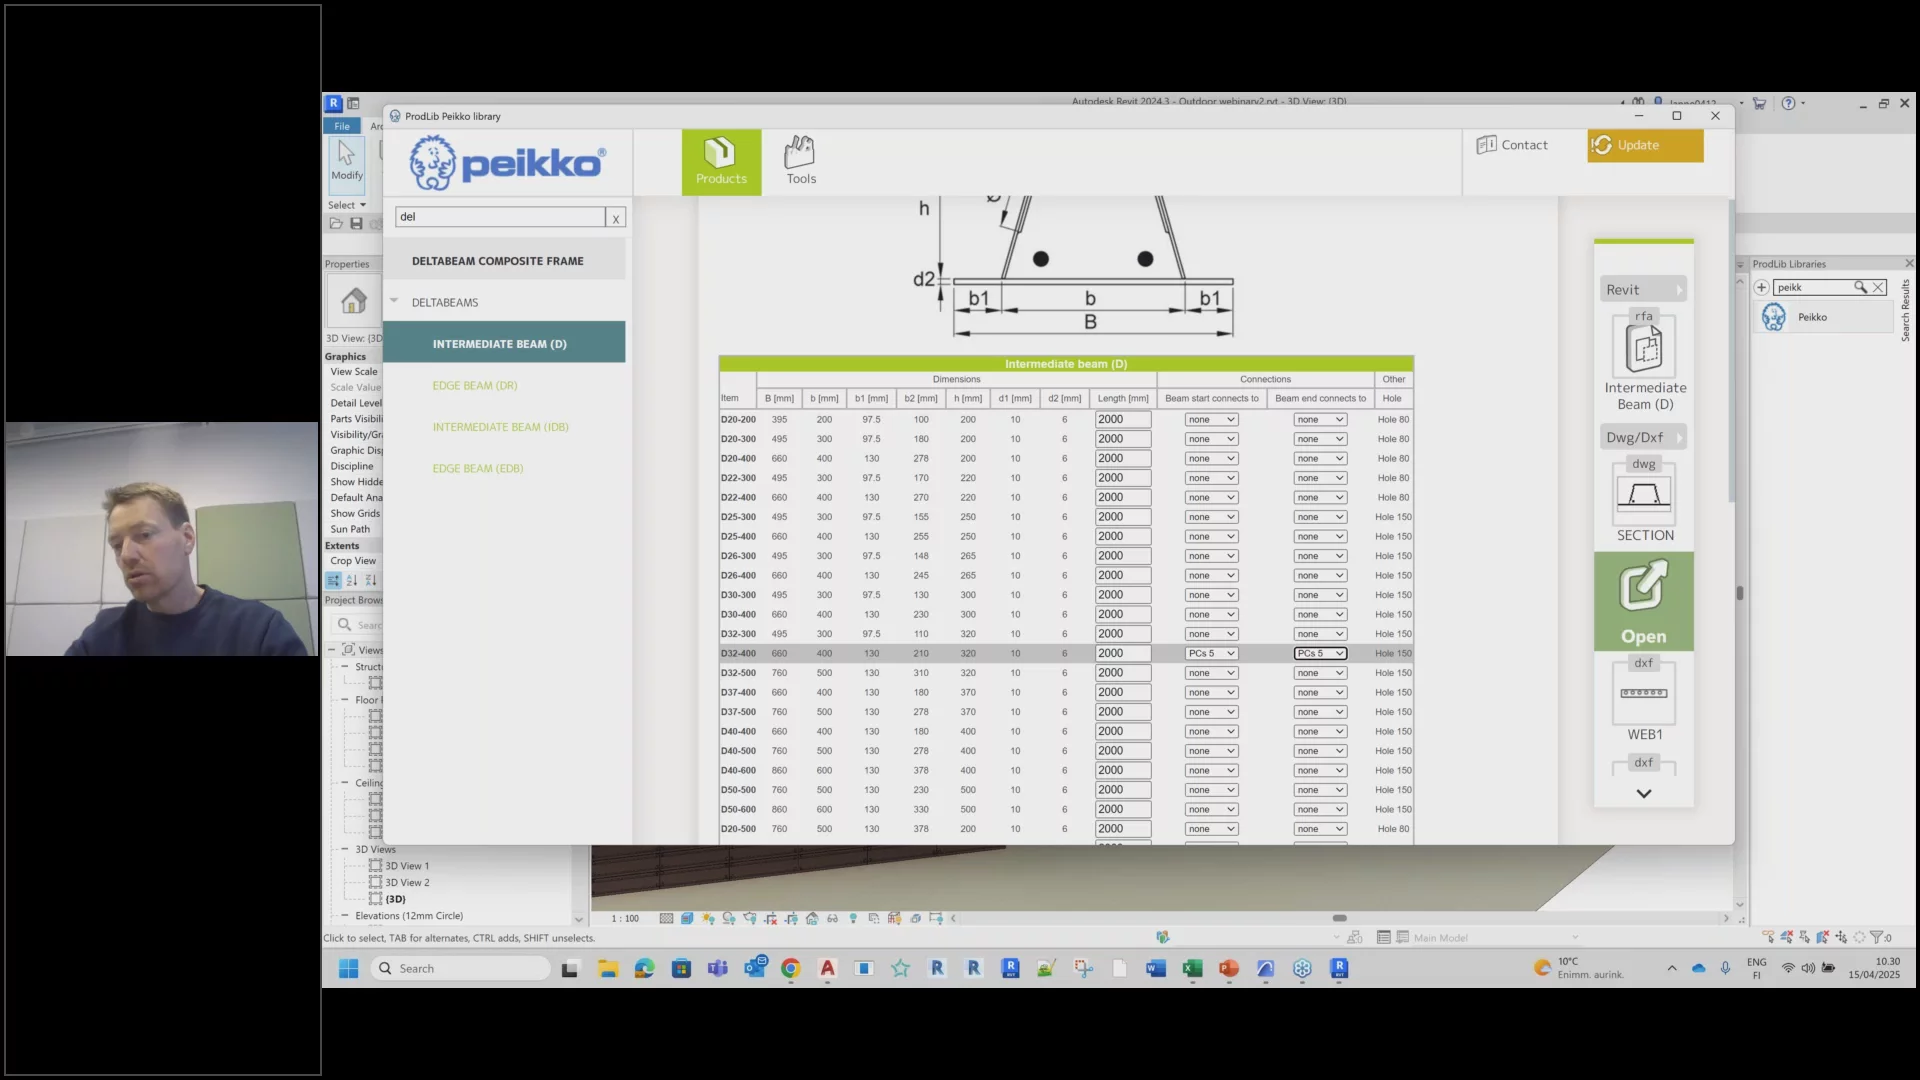Select the rfa Intermediate Beam (D) file icon
Image resolution: width=1920 pixels, height=1080 pixels.
(1645, 345)
